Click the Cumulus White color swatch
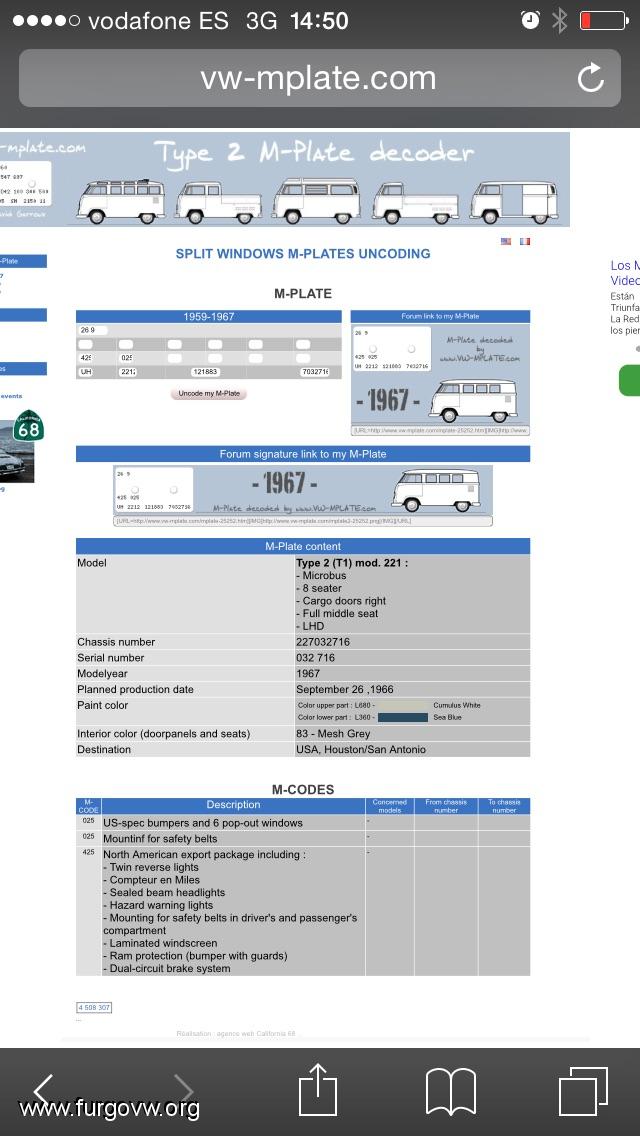The image size is (640, 1136). click(404, 705)
